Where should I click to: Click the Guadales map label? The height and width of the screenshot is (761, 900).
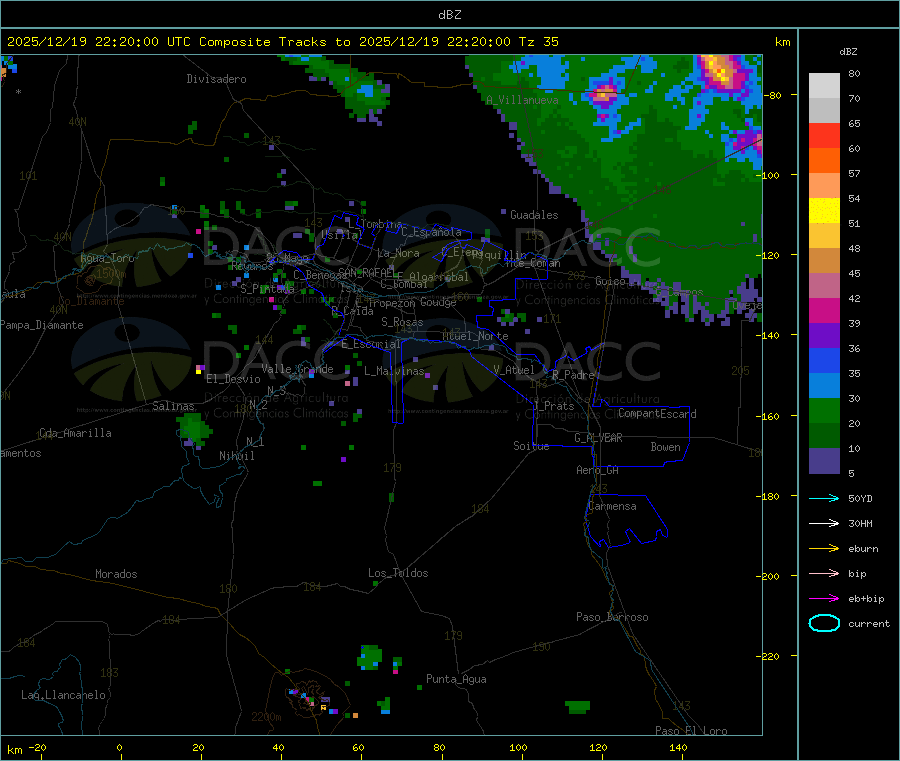[x=534, y=215]
